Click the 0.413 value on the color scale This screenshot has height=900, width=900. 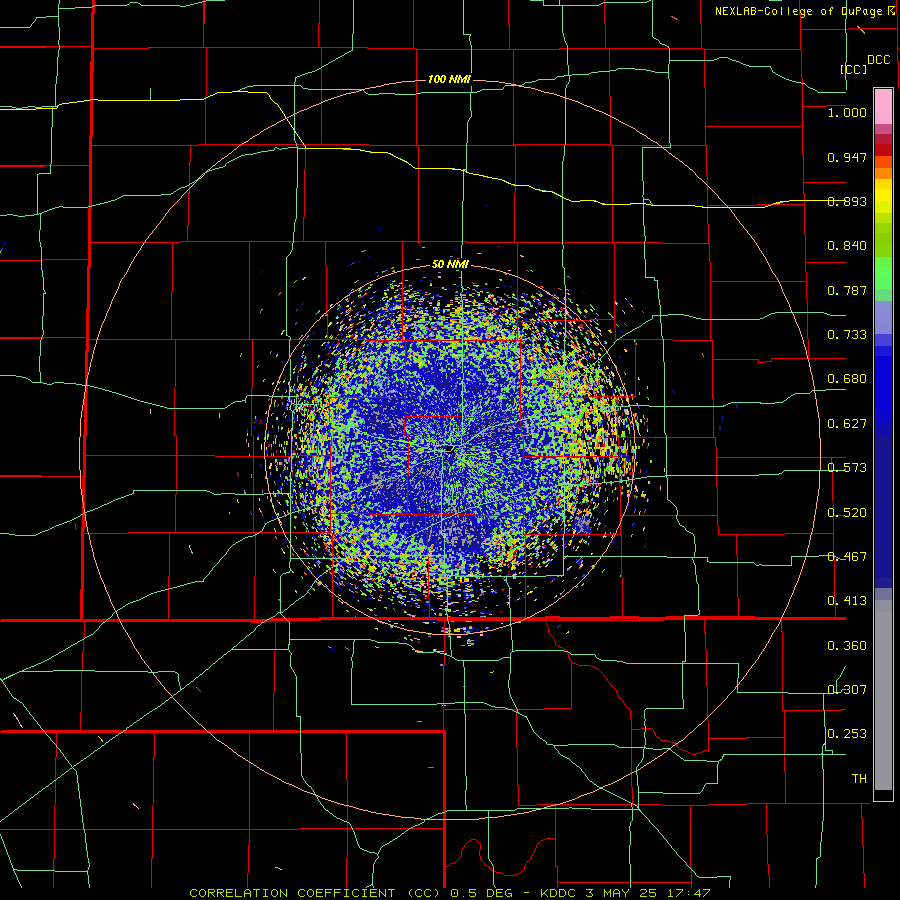point(847,601)
